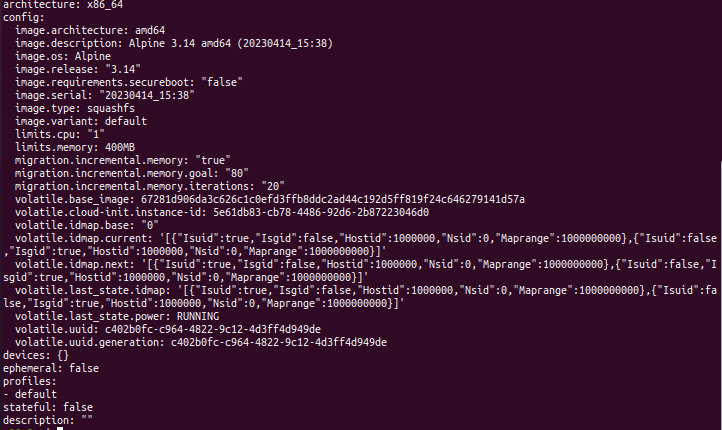The image size is (722, 430).
Task: Click the volatile.base_image hash value
Action: point(333,199)
